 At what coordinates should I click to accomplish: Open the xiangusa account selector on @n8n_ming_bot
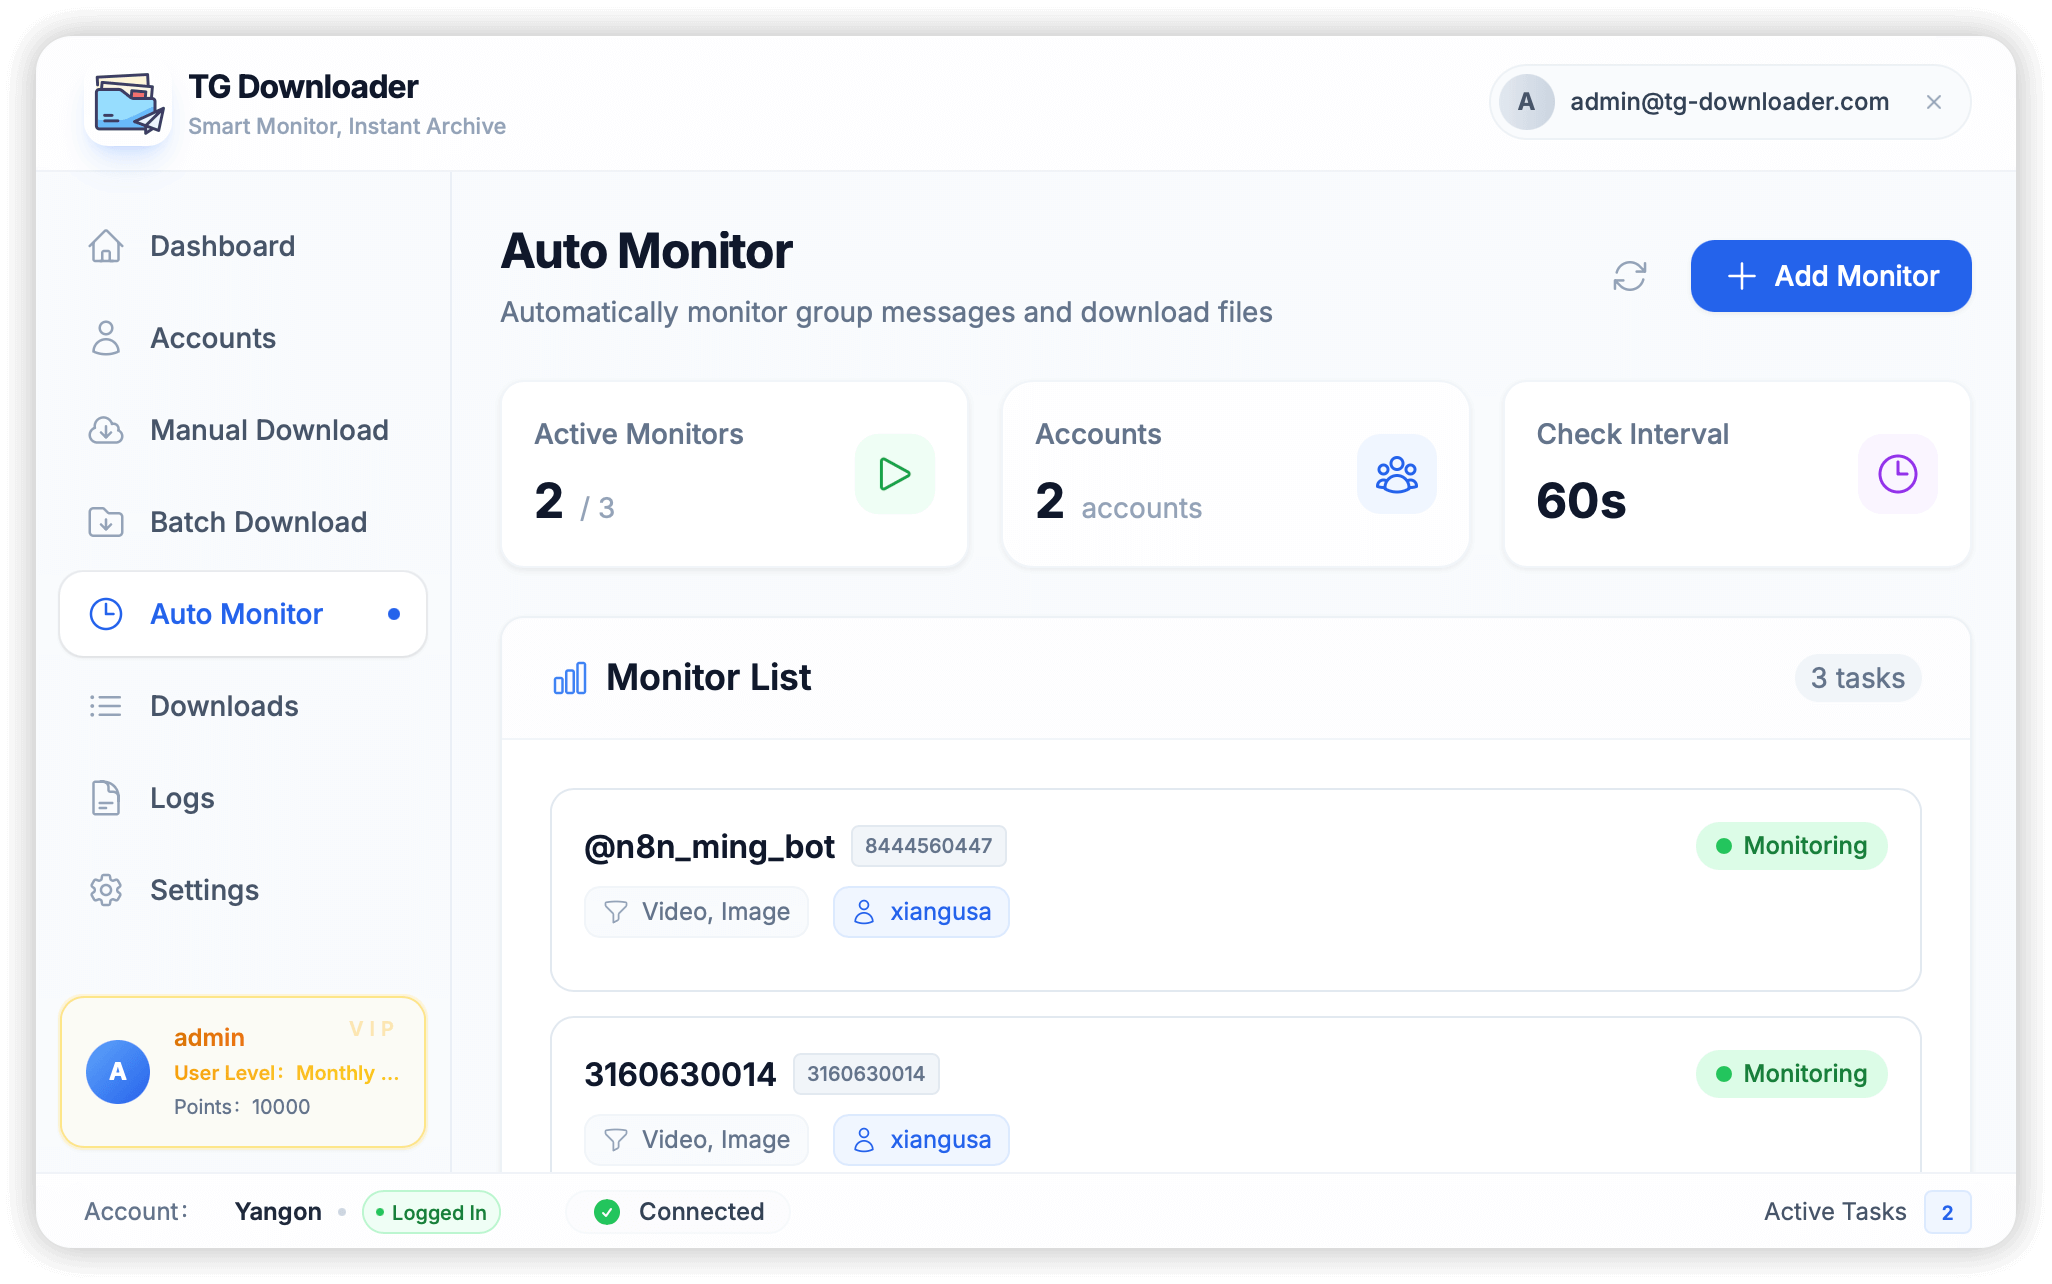920,911
